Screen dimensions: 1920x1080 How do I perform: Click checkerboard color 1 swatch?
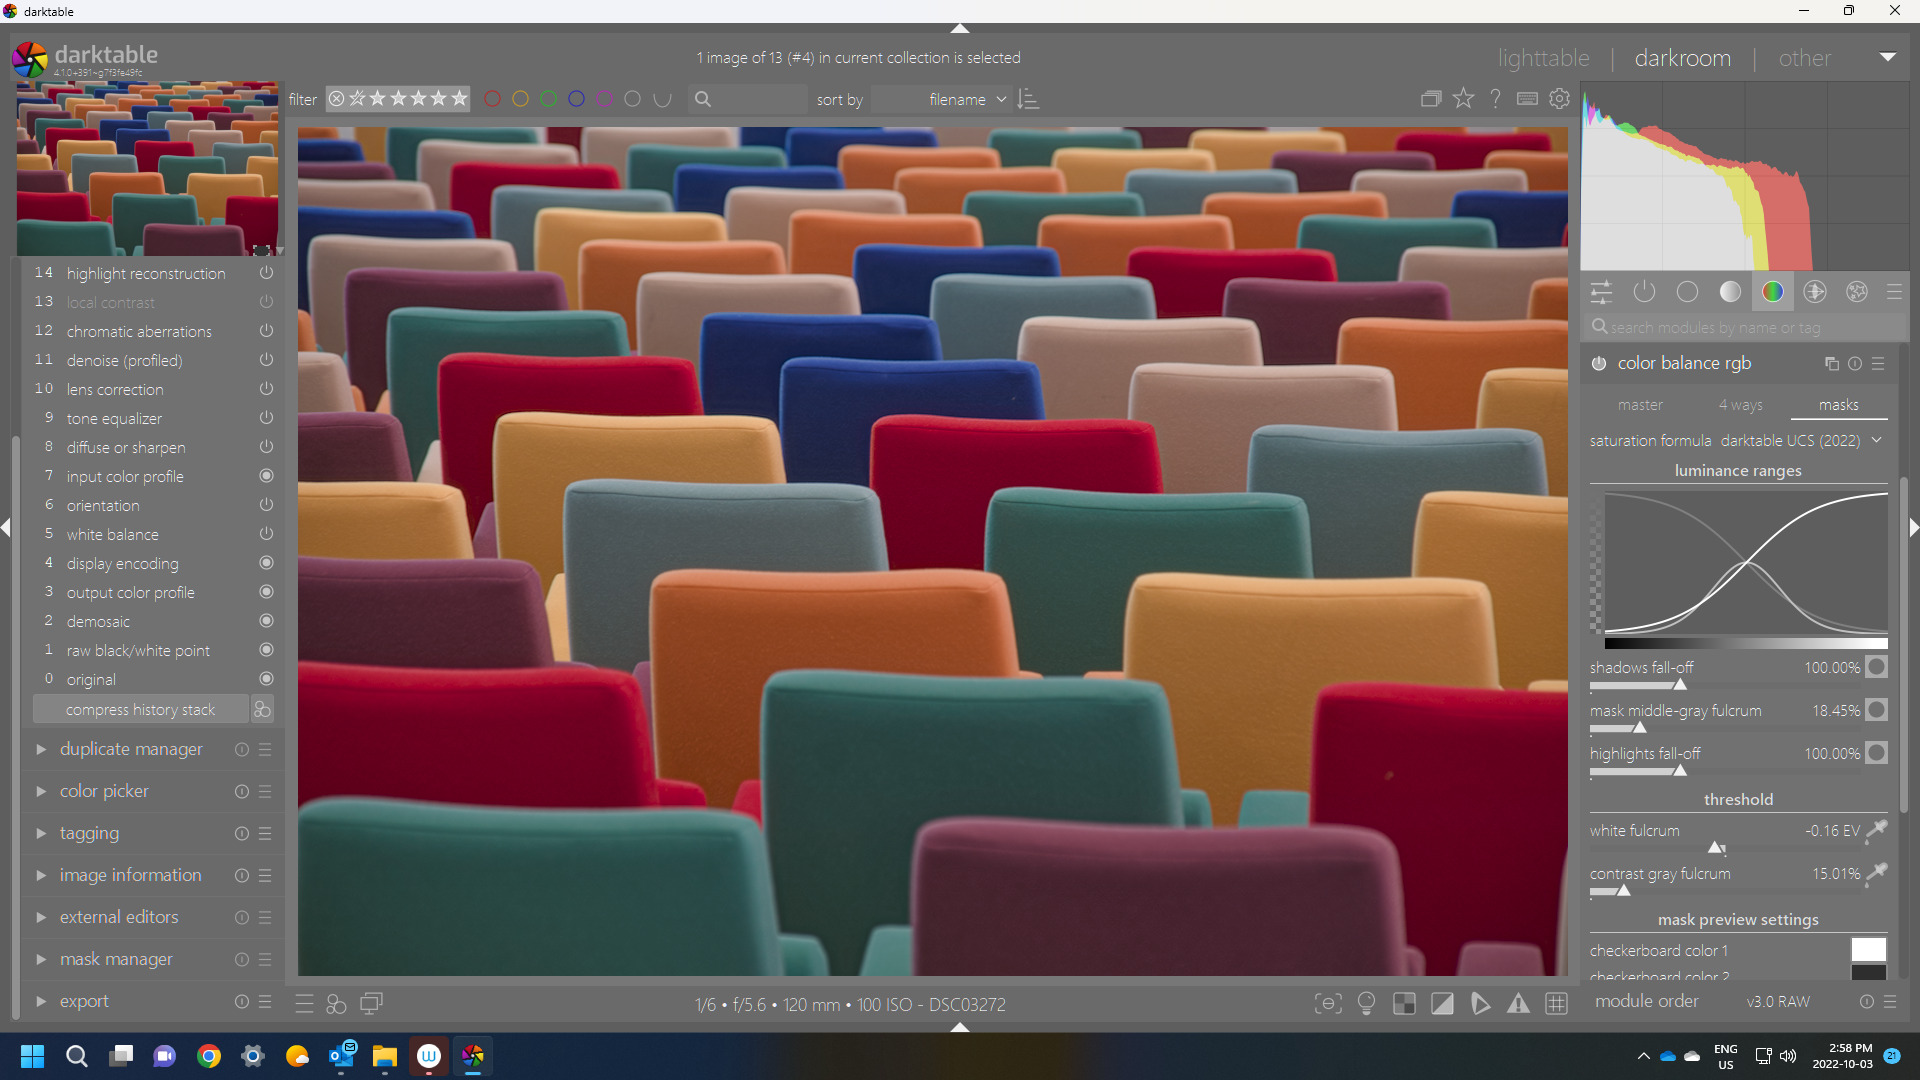coord(1867,950)
